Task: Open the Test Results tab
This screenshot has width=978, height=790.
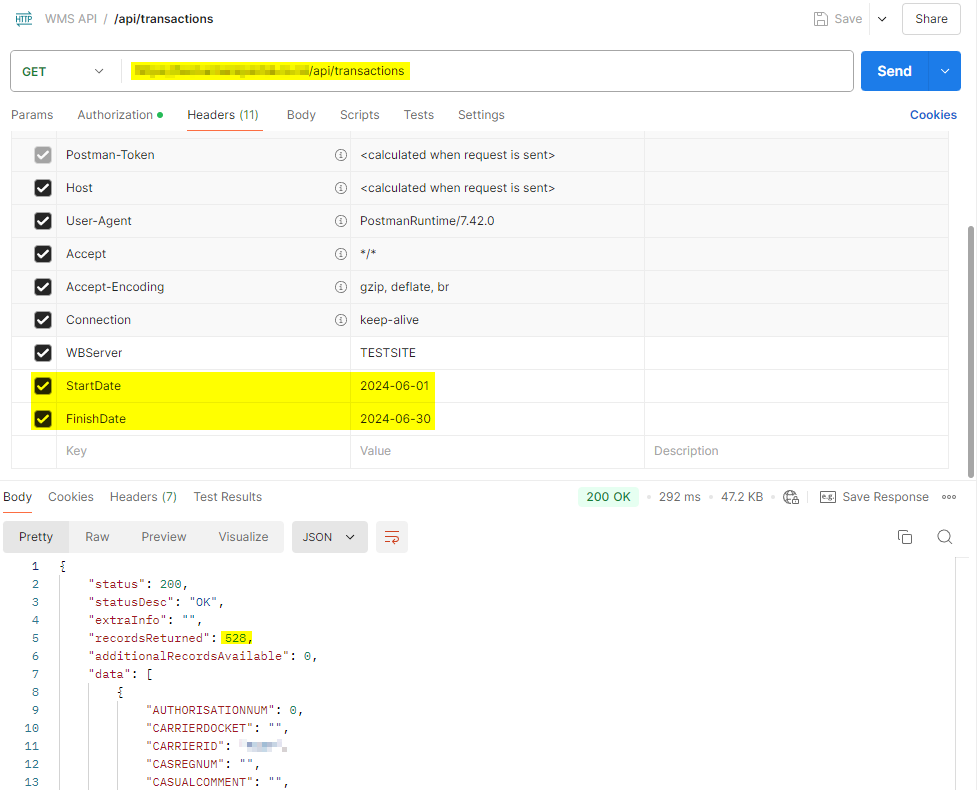Action: coord(228,497)
